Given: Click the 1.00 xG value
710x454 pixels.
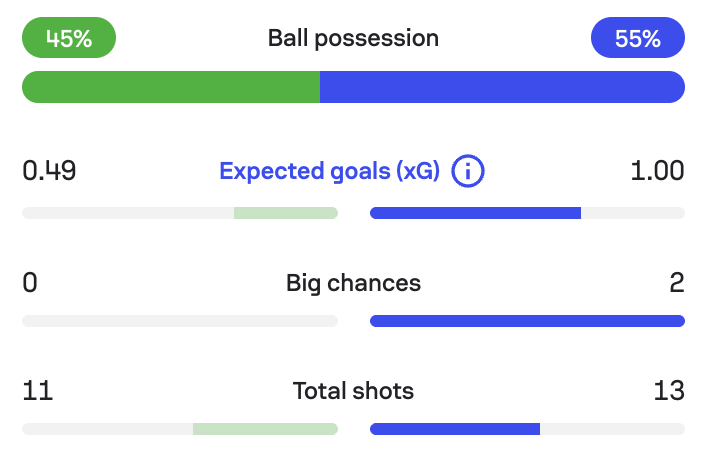Looking at the screenshot, I should pyautogui.click(x=657, y=171).
